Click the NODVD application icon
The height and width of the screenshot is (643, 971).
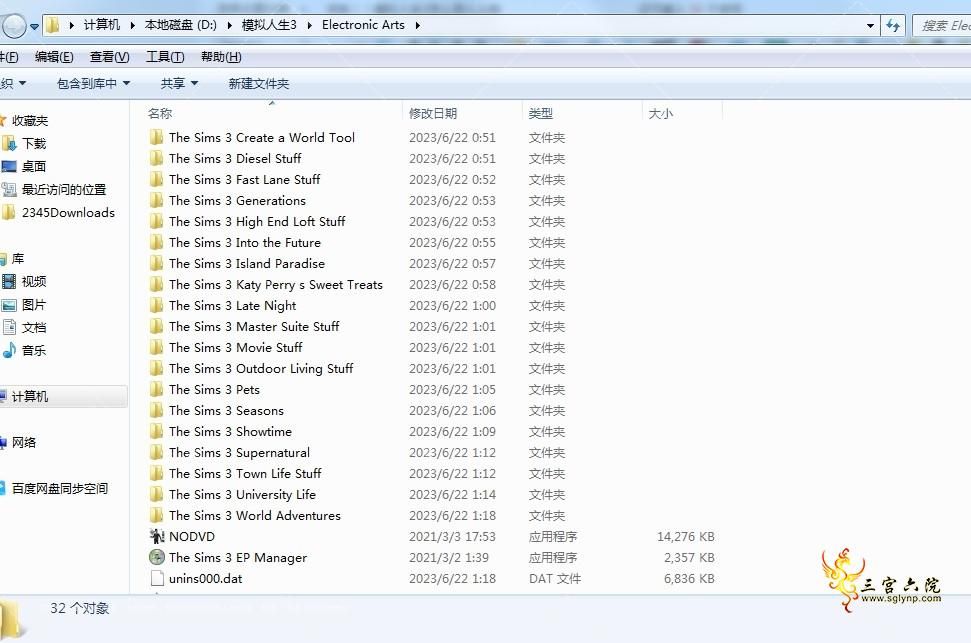(x=157, y=536)
